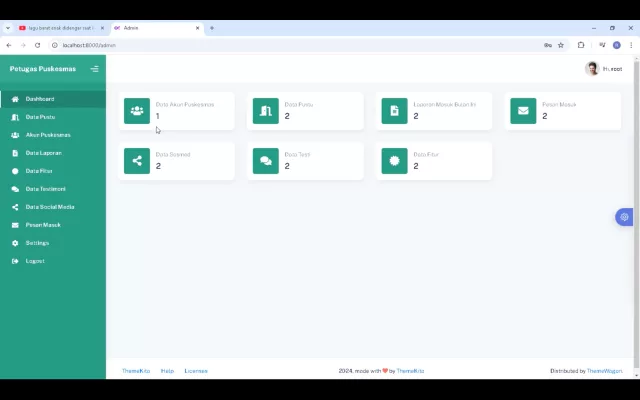Click the Data Testi card chat icon

(x=266, y=161)
